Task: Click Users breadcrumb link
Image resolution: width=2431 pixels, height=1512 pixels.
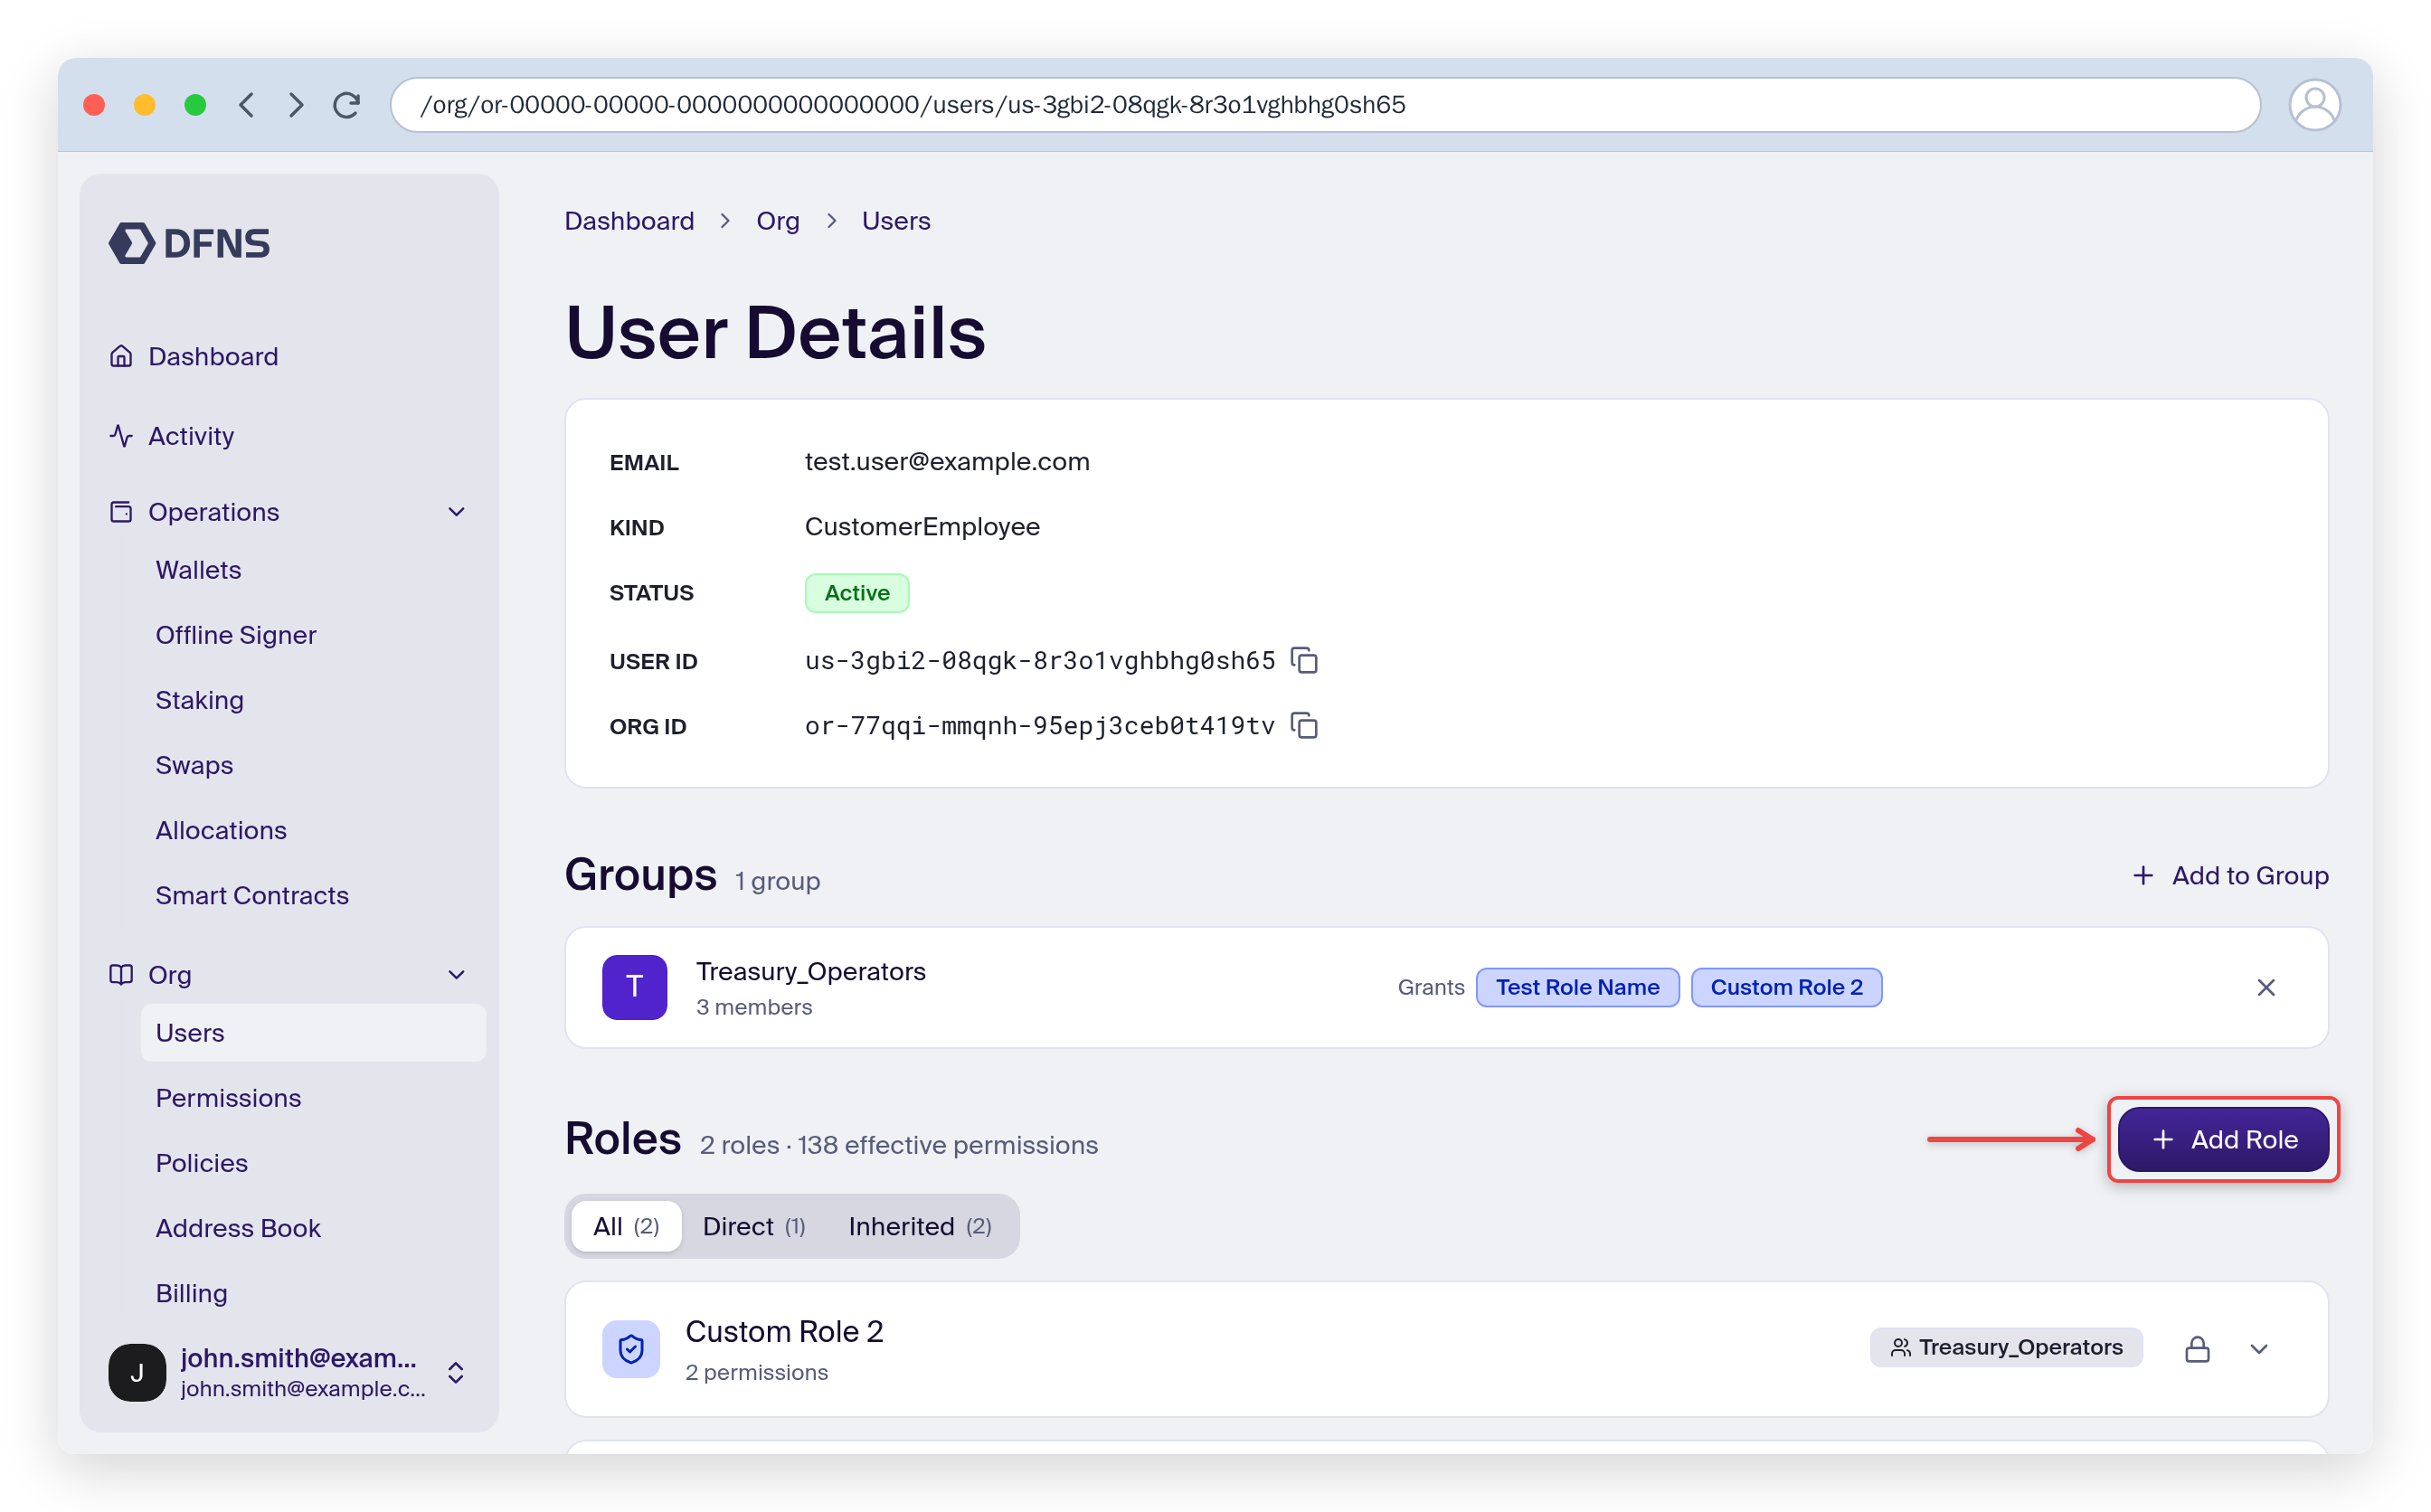Action: (896, 221)
